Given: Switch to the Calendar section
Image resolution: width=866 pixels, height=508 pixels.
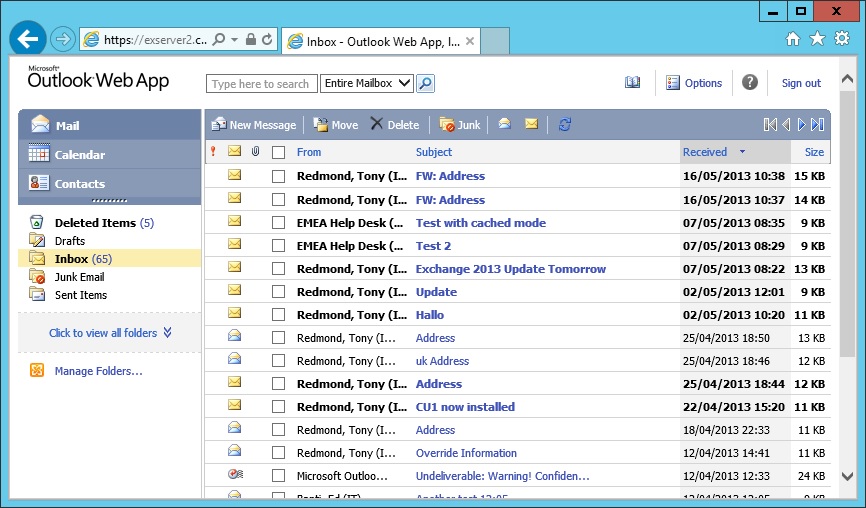Looking at the screenshot, I should coord(80,155).
